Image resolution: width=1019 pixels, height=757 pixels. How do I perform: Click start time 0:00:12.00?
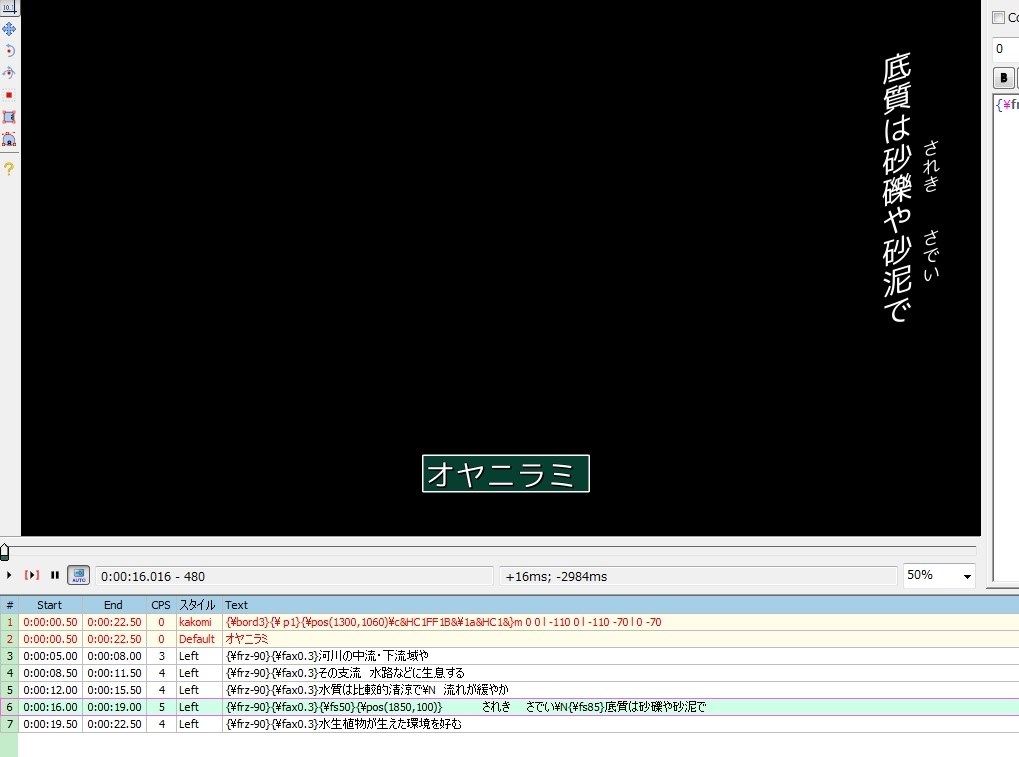pyautogui.click(x=50, y=689)
